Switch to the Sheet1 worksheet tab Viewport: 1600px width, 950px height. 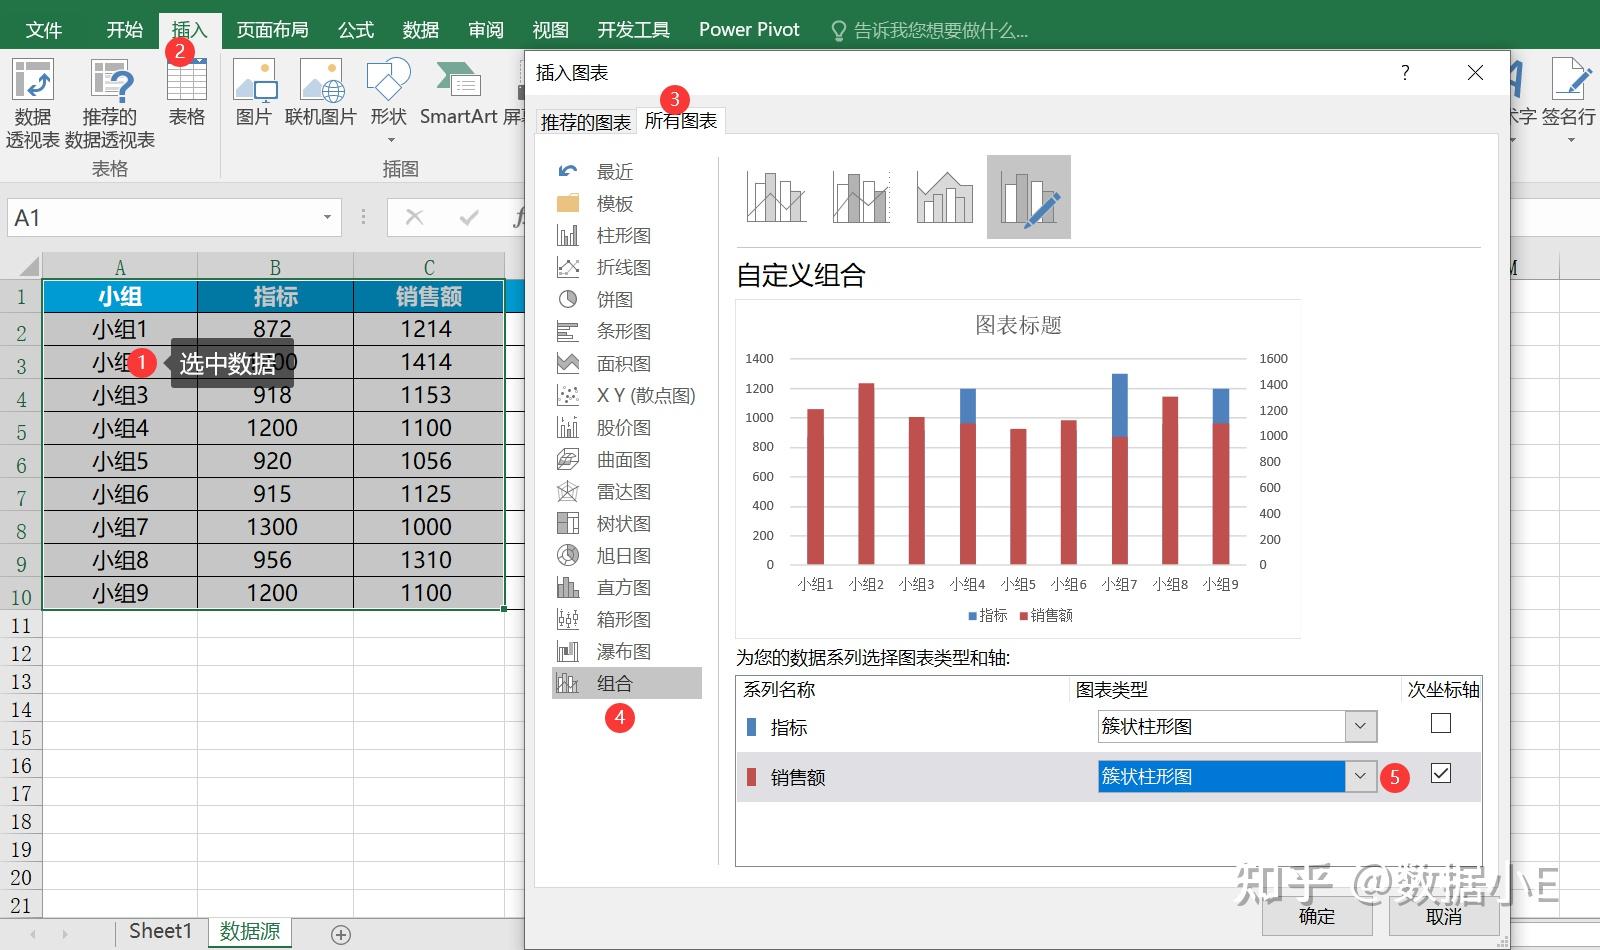158,930
